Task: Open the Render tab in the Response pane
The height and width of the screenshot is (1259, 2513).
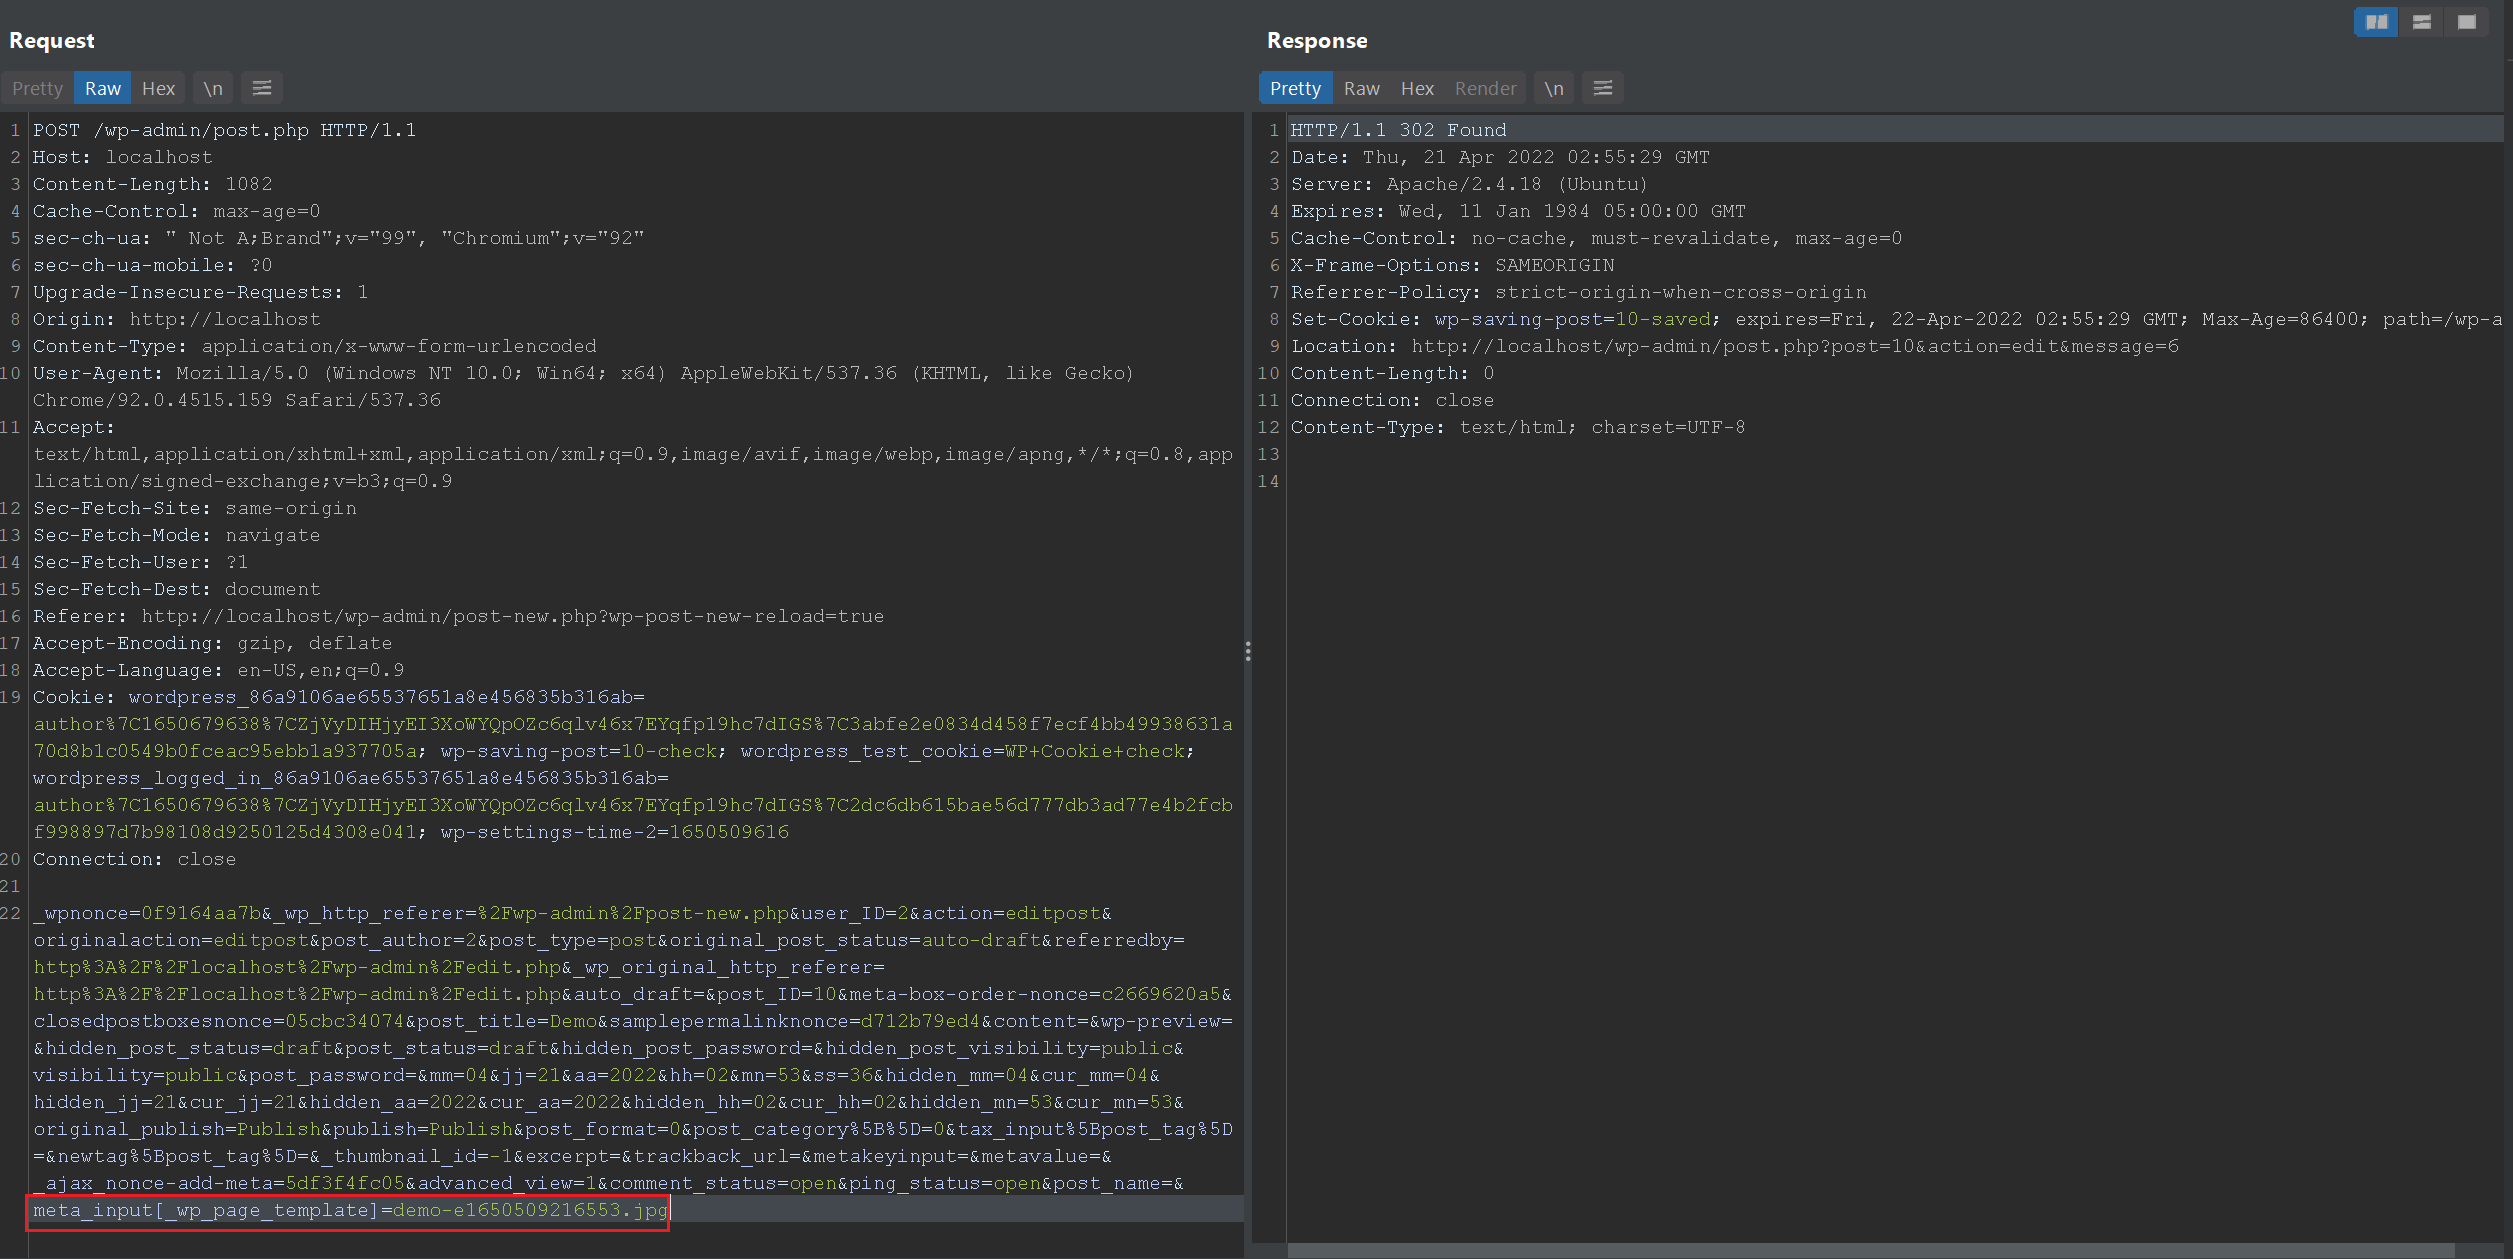Action: coord(1485,88)
